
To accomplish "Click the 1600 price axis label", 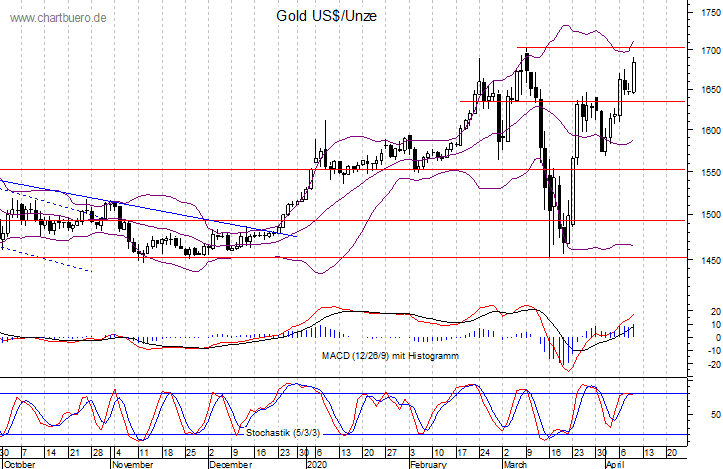I will pos(707,130).
